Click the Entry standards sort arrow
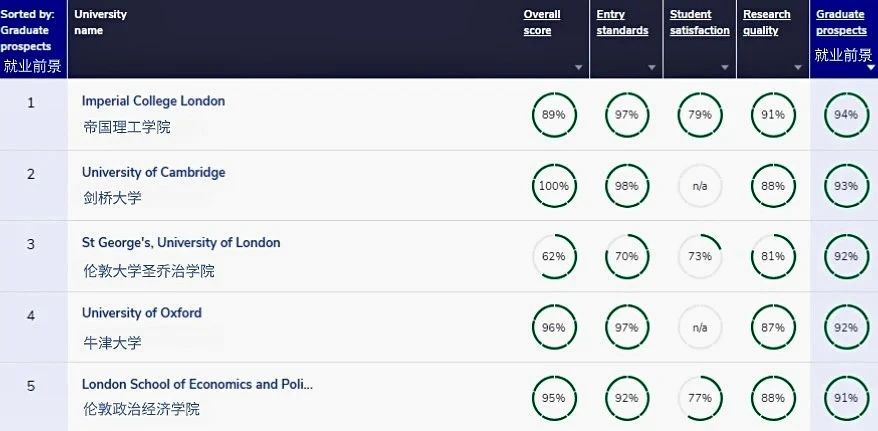The width and height of the screenshot is (878, 431). pos(652,68)
